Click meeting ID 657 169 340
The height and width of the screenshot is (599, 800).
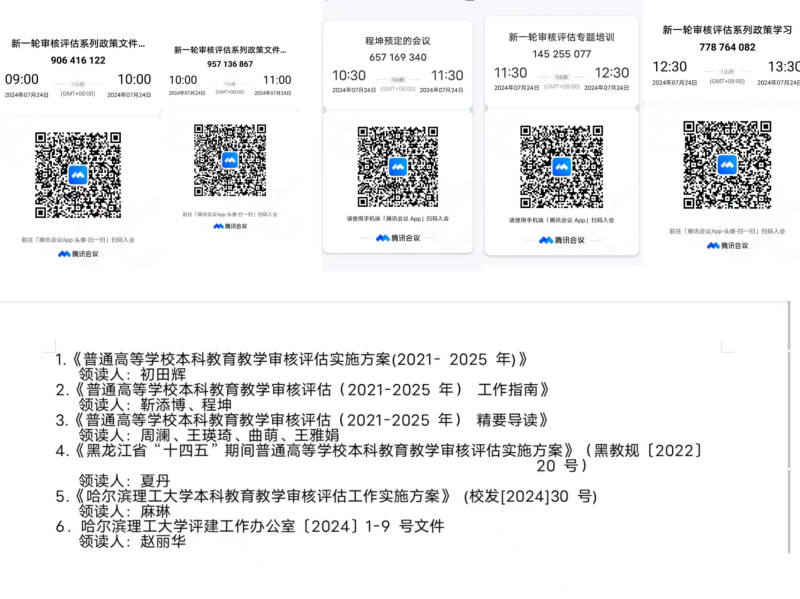click(397, 57)
